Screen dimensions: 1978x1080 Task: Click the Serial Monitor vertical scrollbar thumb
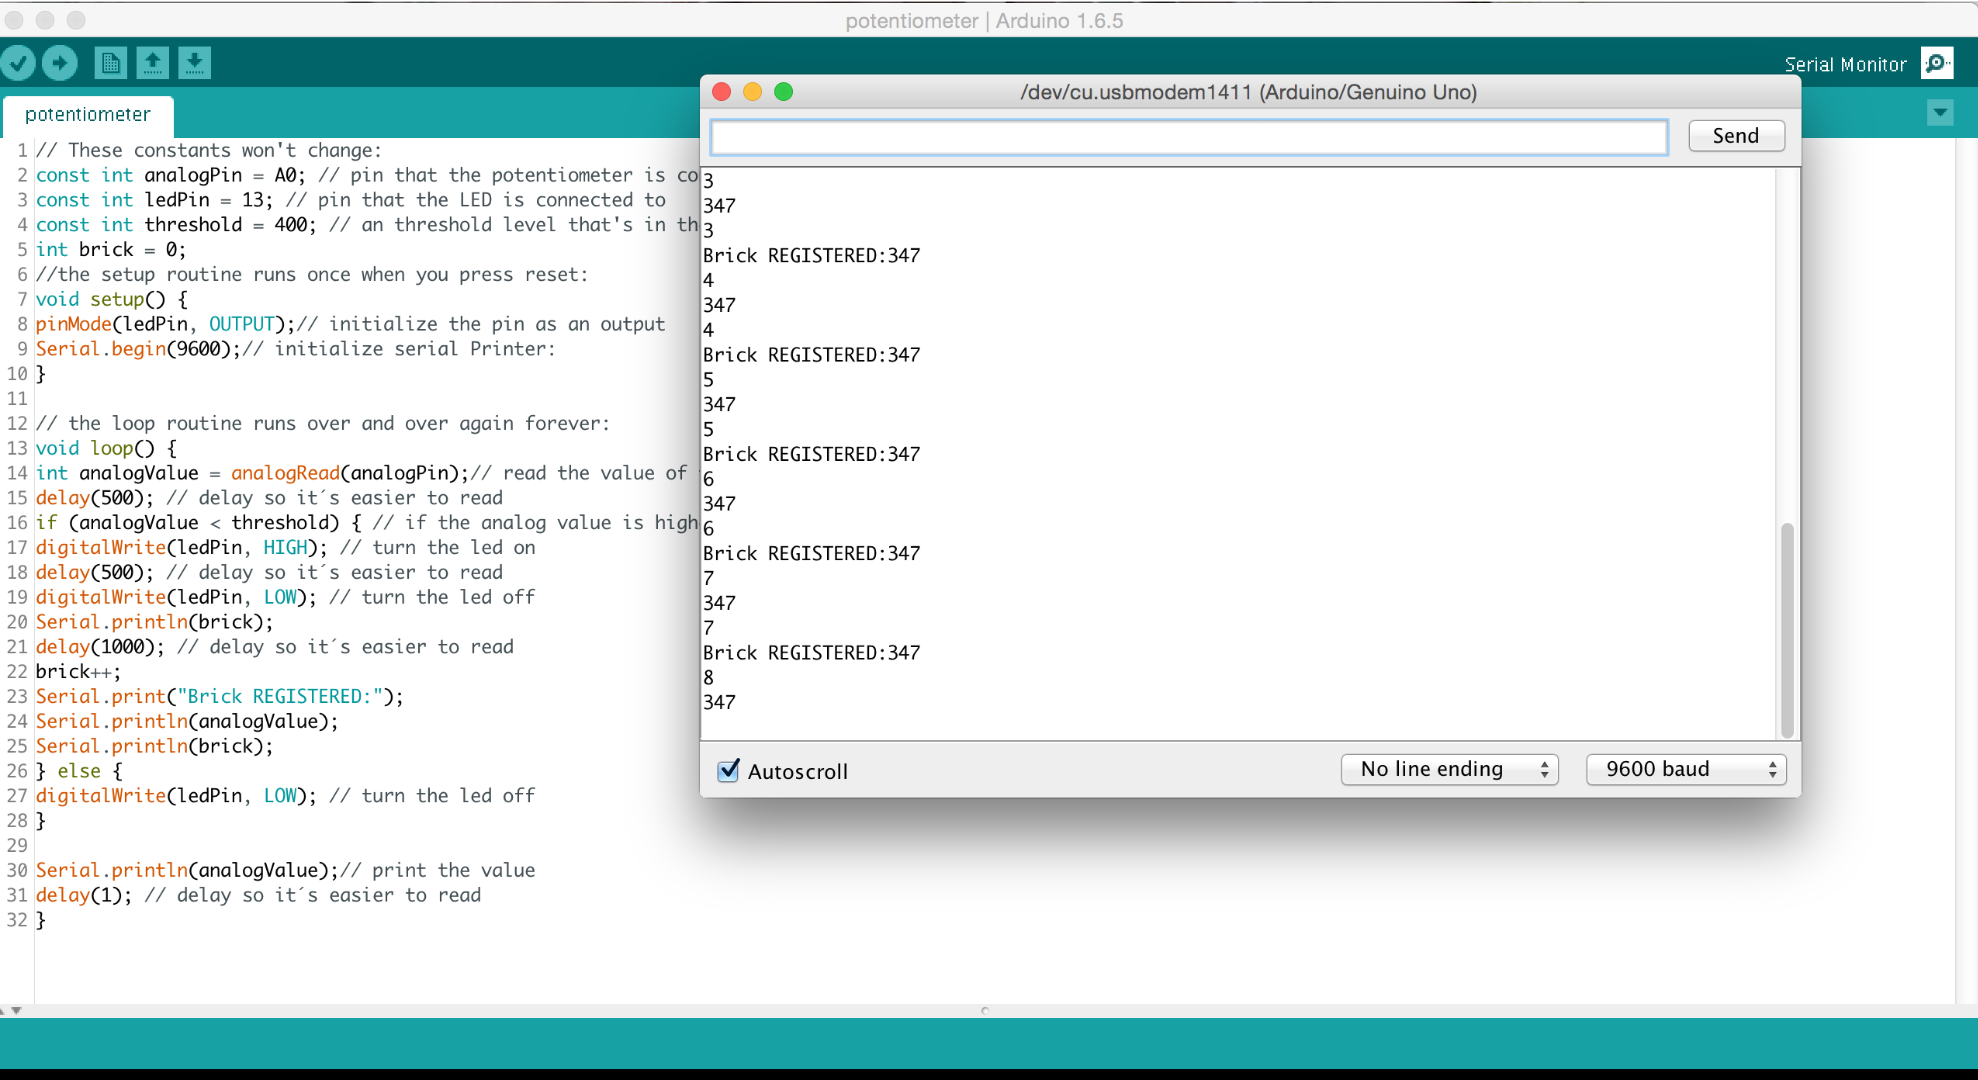(1787, 629)
